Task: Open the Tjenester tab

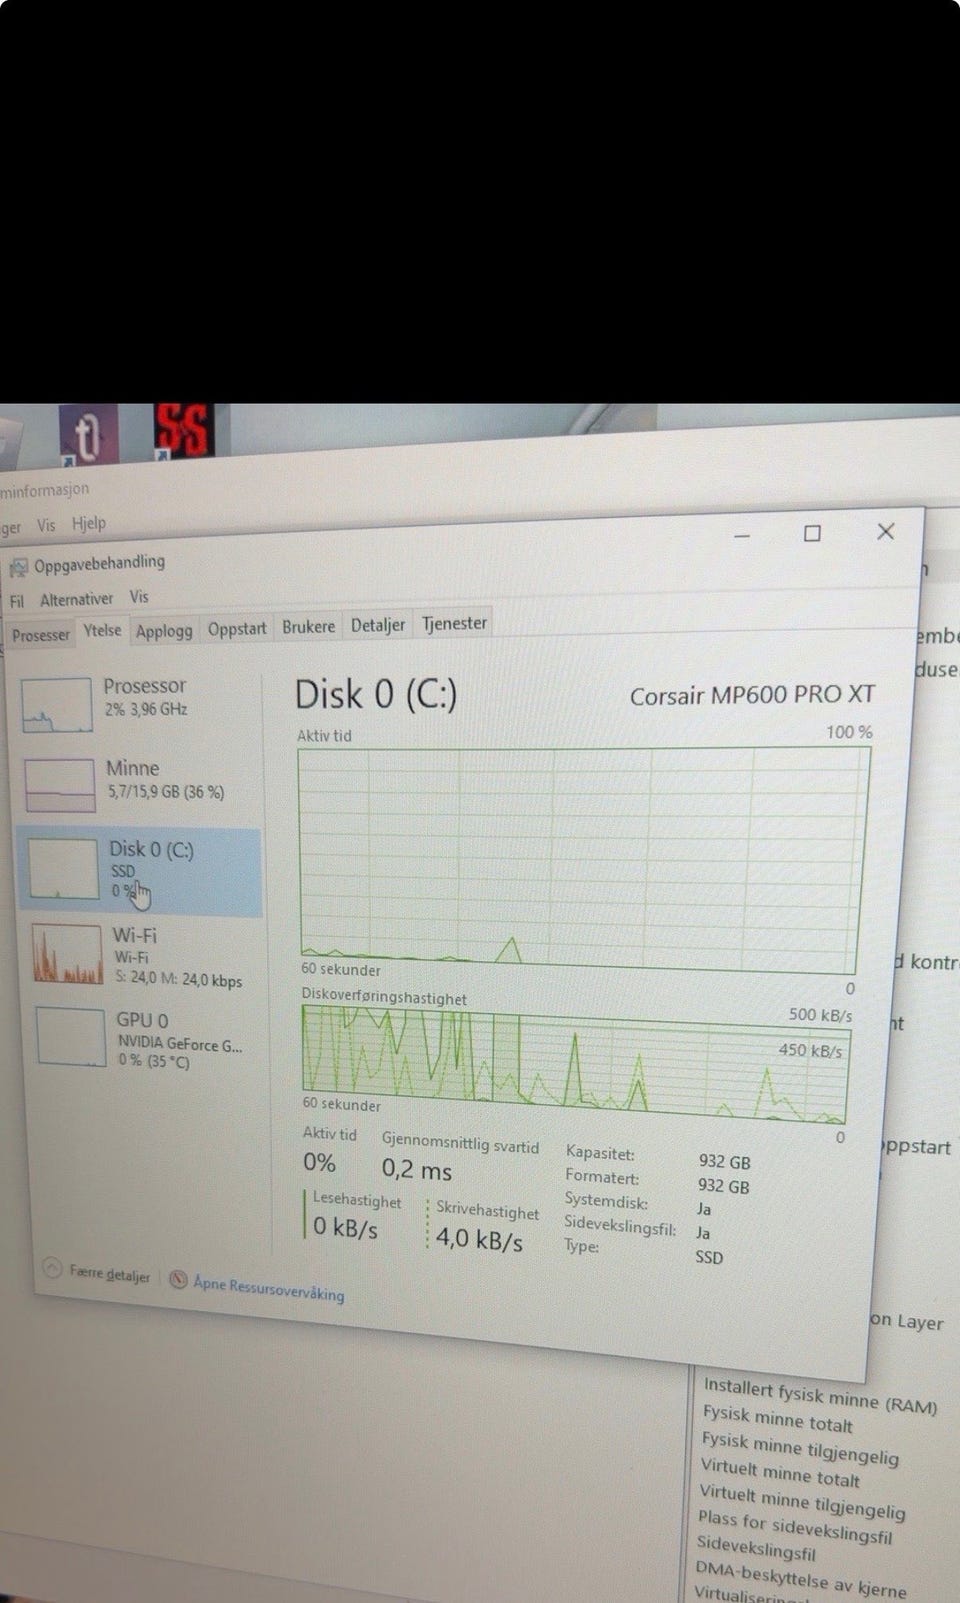Action: (454, 623)
